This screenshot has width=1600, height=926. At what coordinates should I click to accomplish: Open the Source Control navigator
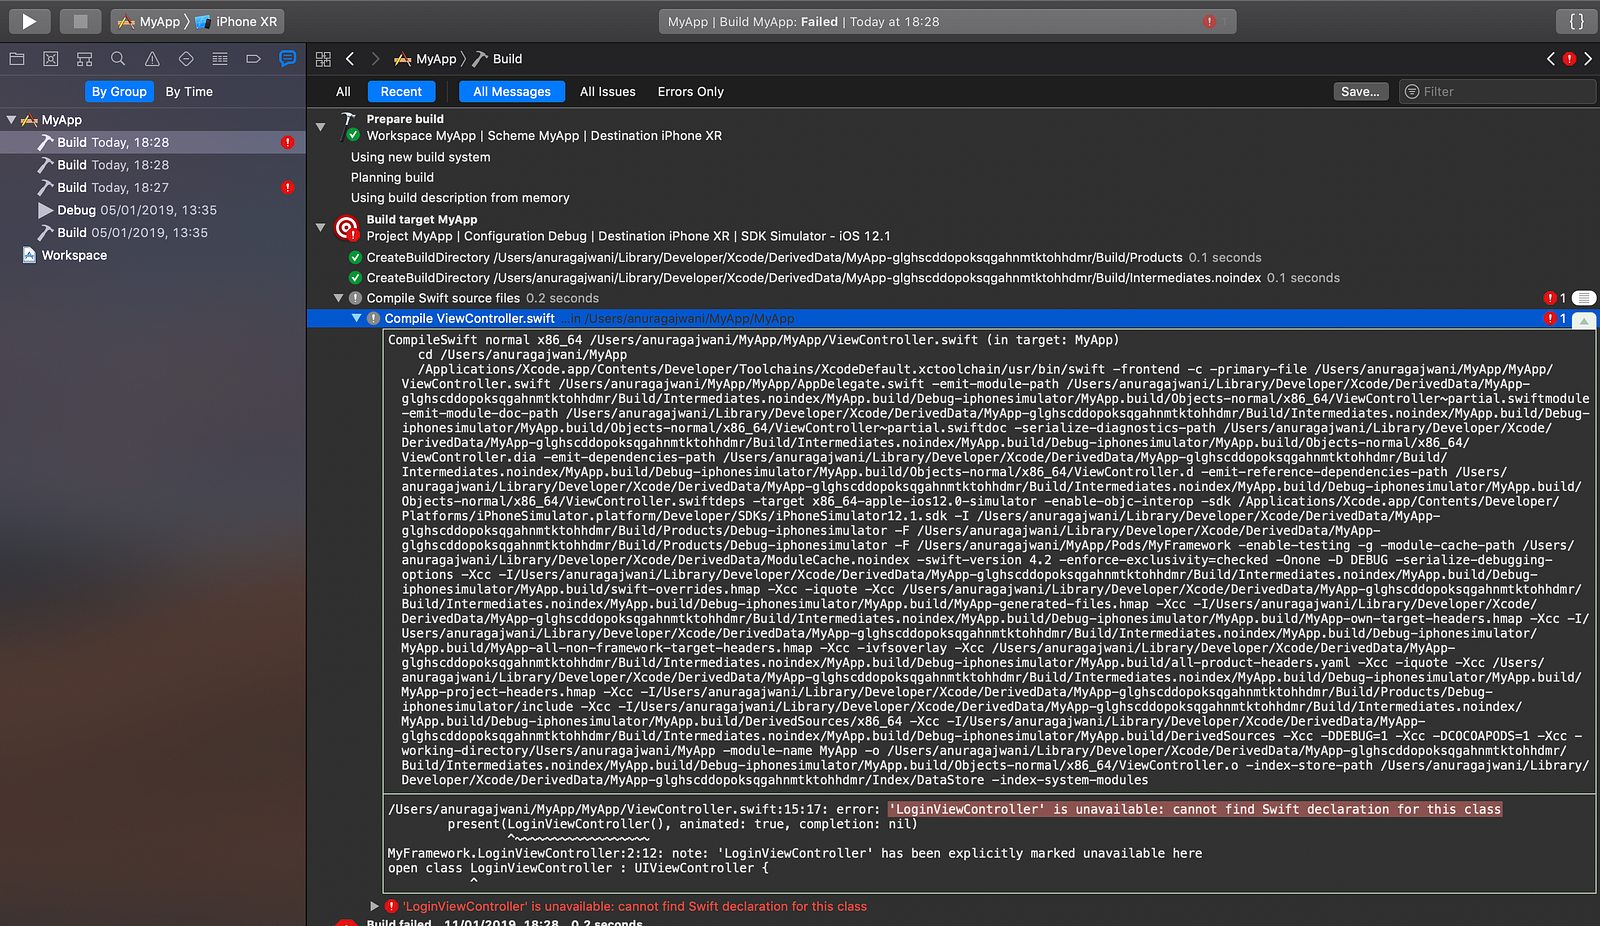pyautogui.click(x=51, y=59)
